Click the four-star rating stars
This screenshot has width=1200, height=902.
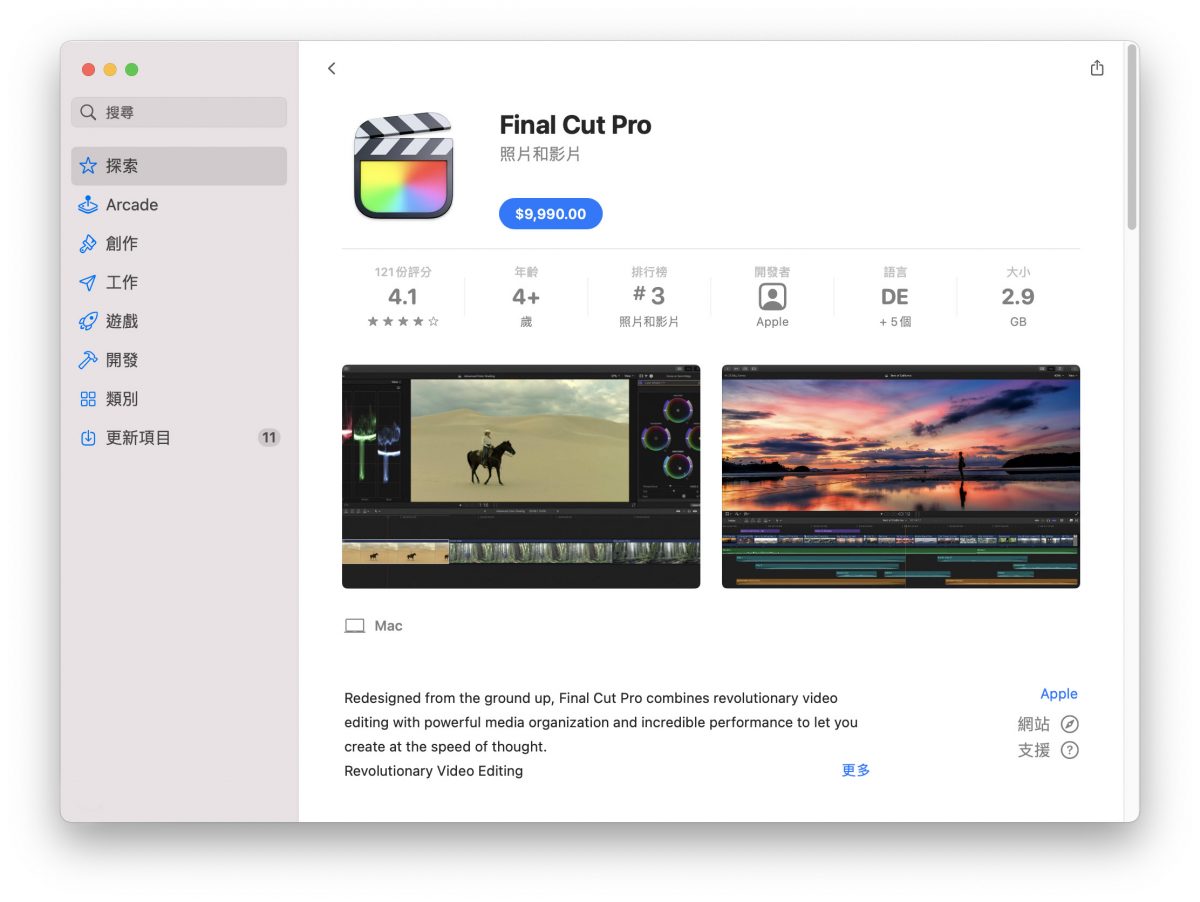[x=402, y=322]
